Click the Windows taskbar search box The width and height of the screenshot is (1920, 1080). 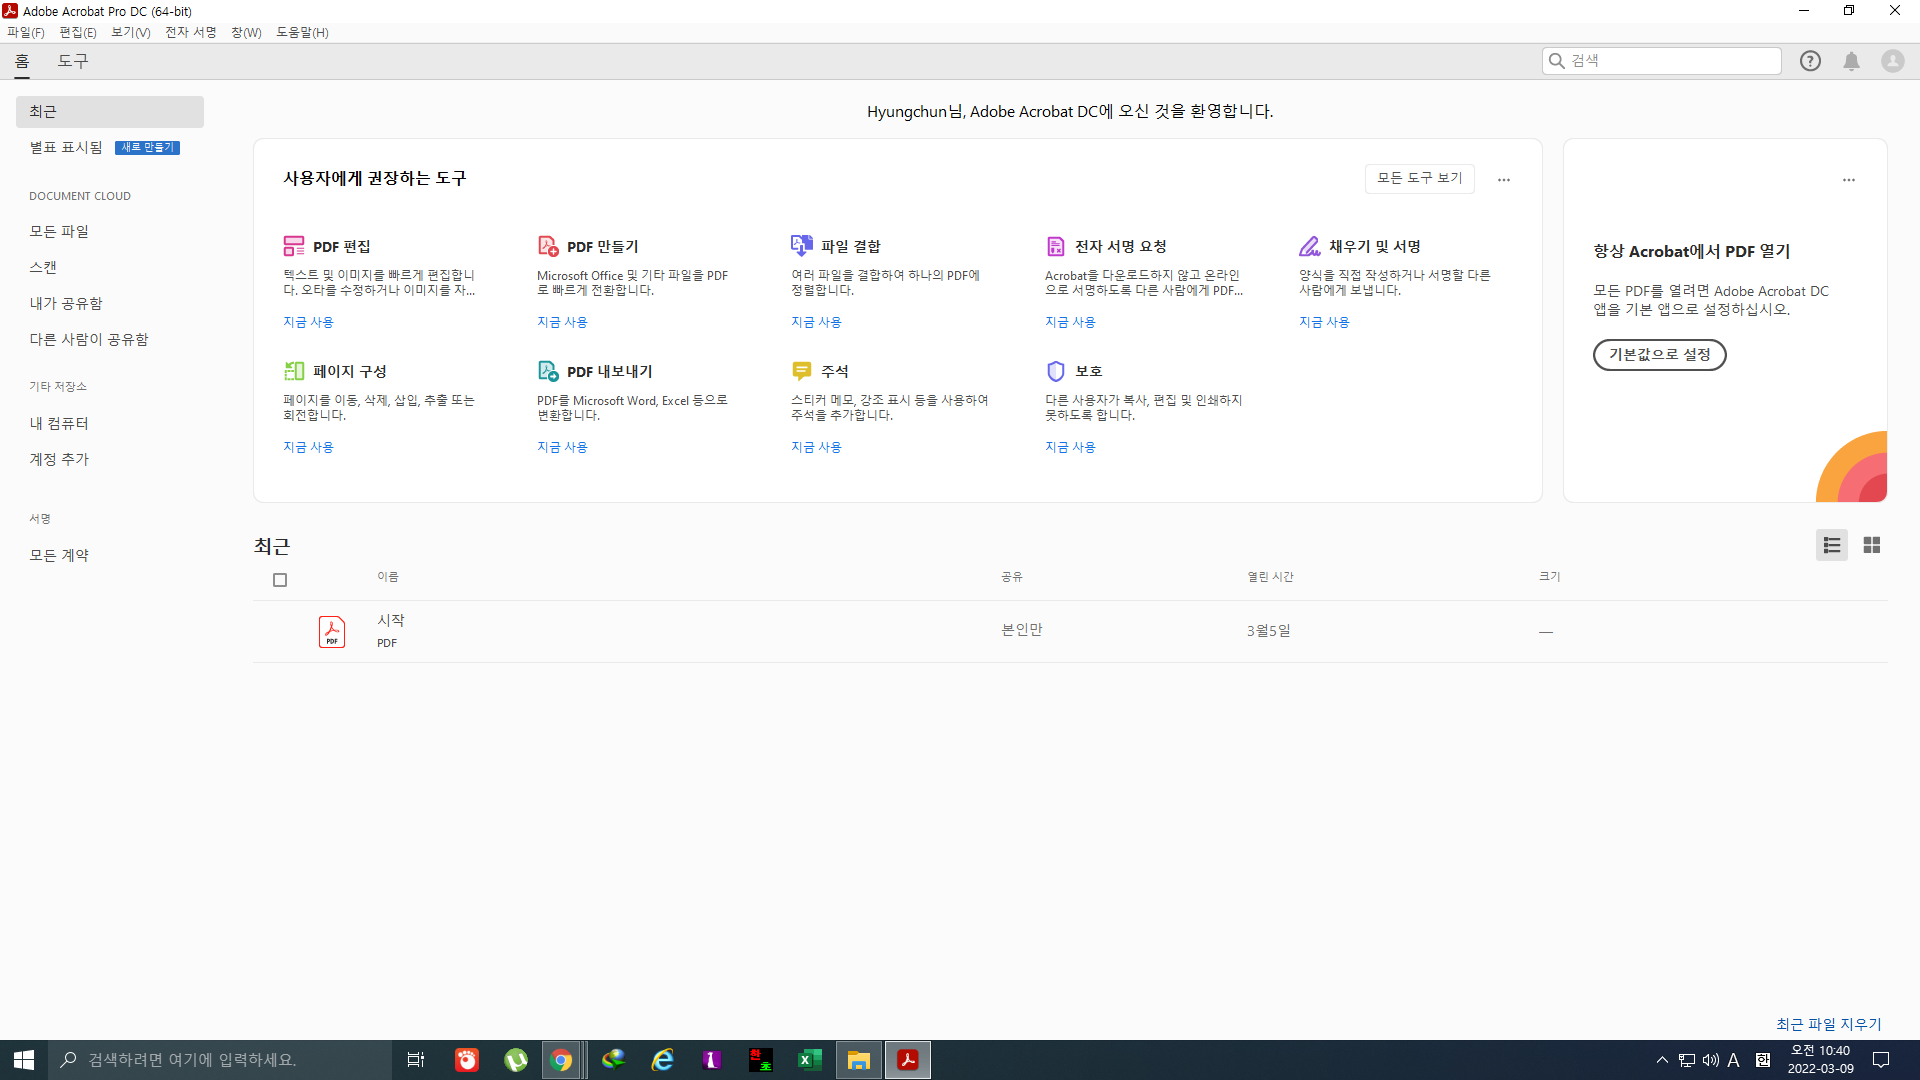tap(220, 1060)
